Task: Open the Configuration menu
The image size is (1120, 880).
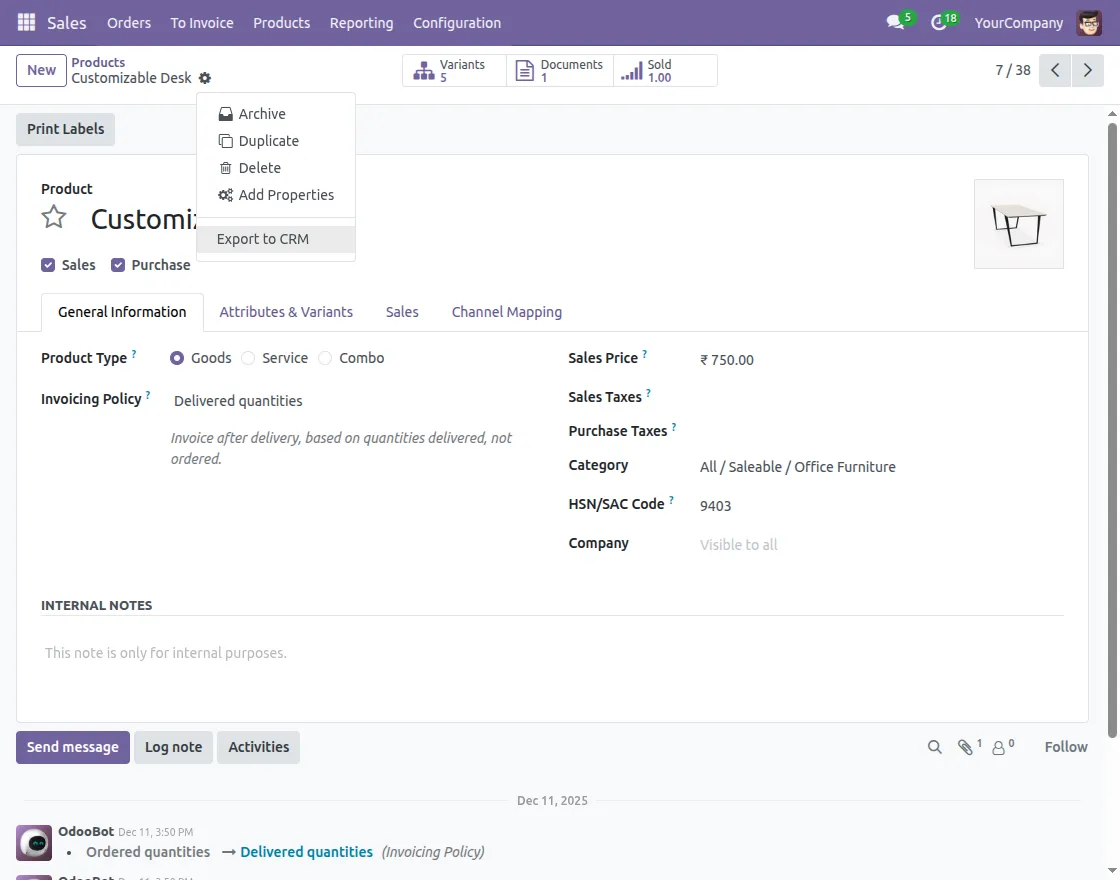Action: click(457, 22)
